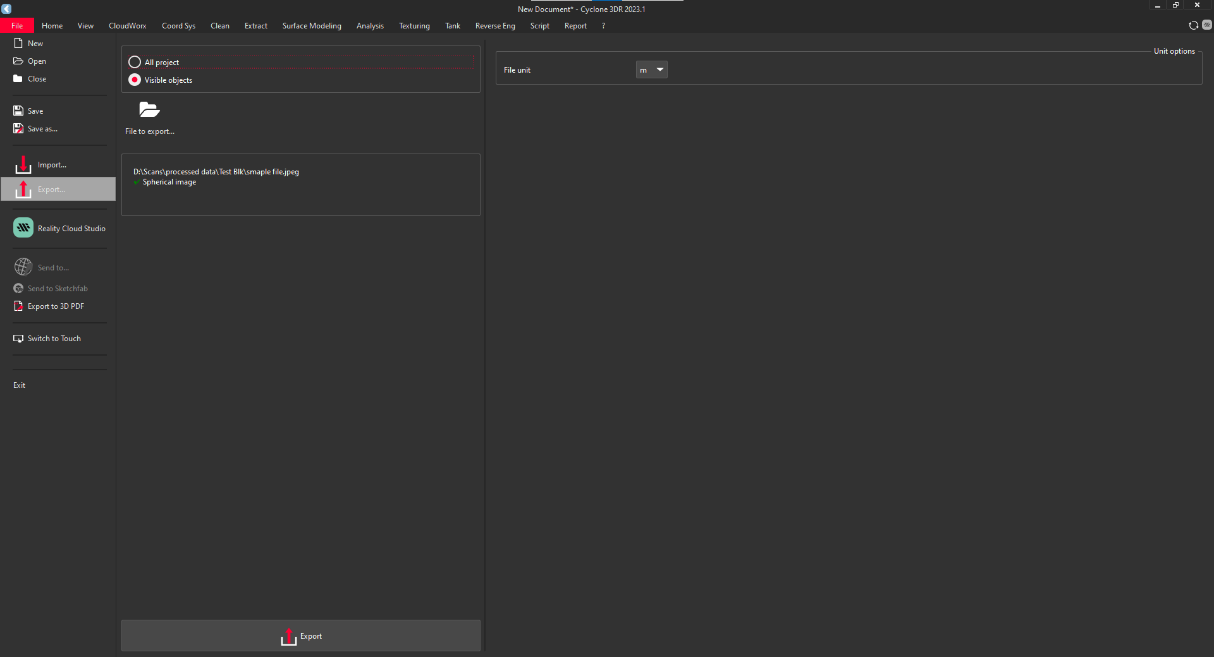This screenshot has width=1214, height=657.
Task: Open the Reverse Eng tab
Action: [495, 26]
